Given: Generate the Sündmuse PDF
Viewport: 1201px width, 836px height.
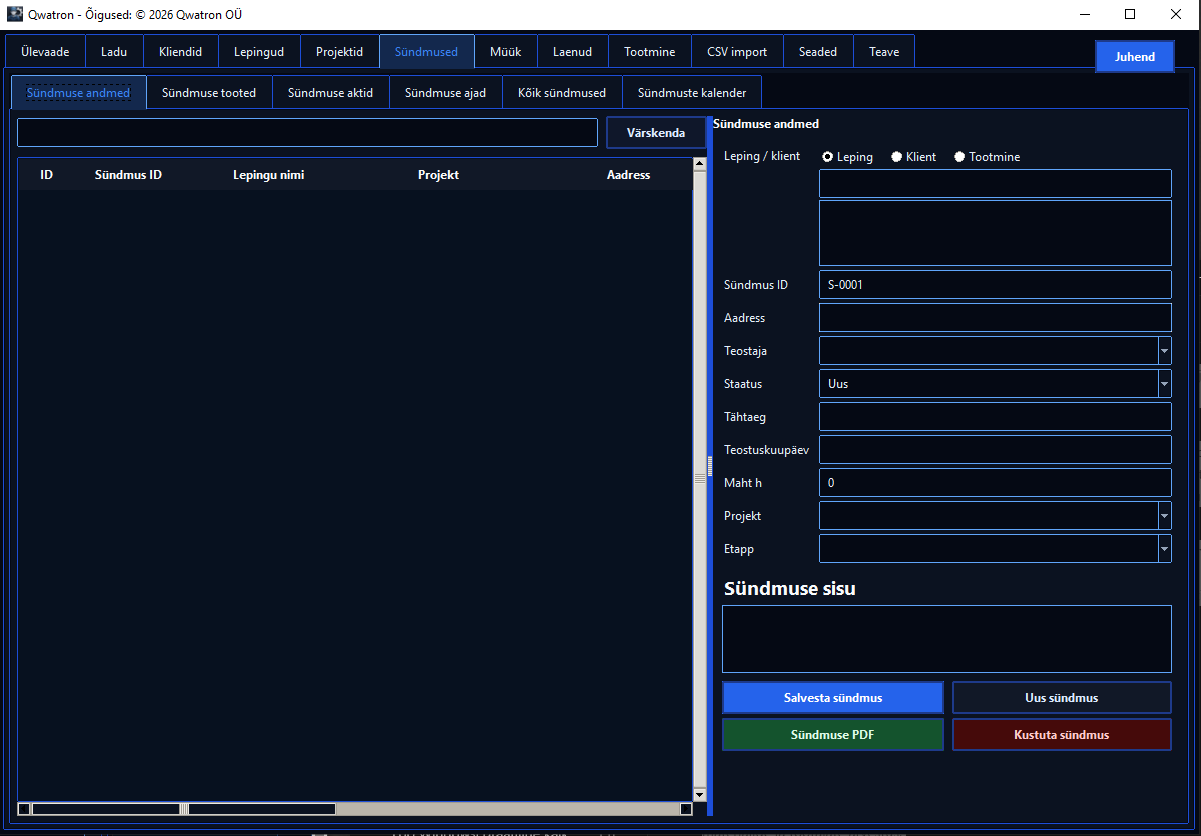Looking at the screenshot, I should click(x=833, y=735).
